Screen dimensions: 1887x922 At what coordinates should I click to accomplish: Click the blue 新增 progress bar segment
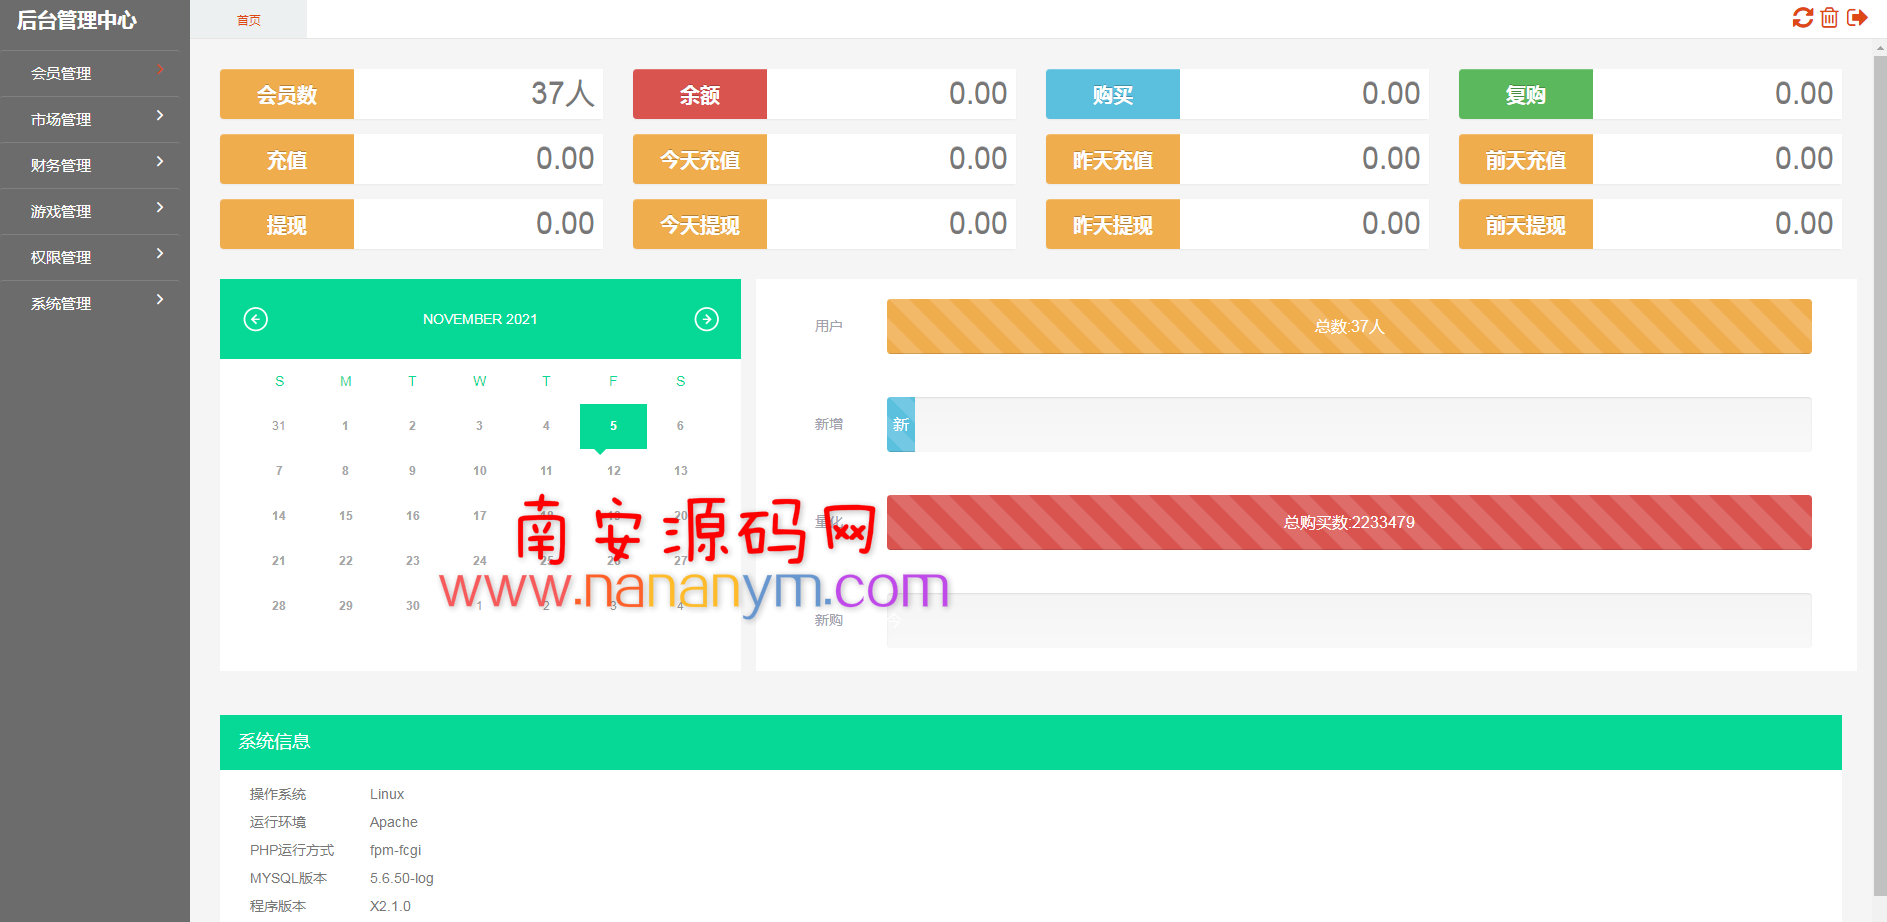901,424
